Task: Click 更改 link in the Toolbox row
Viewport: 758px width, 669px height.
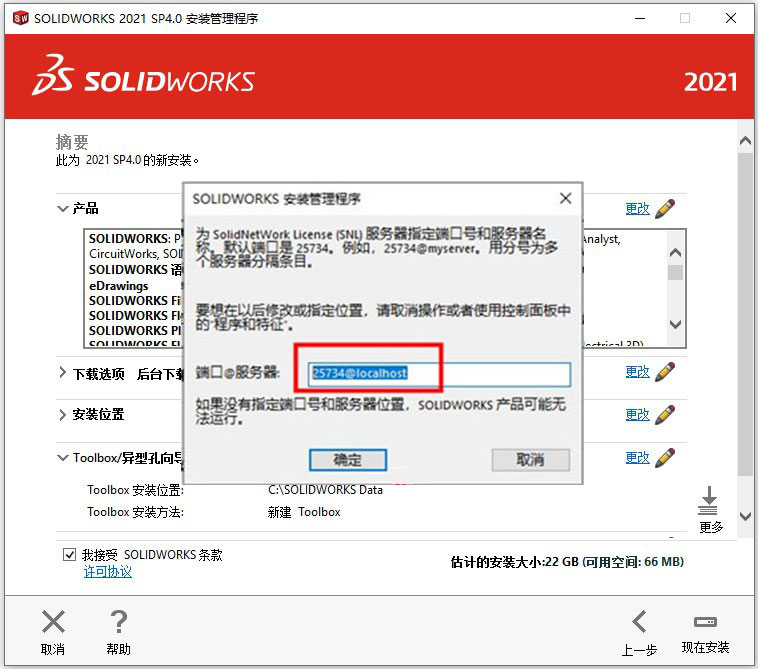Action: tap(637, 457)
